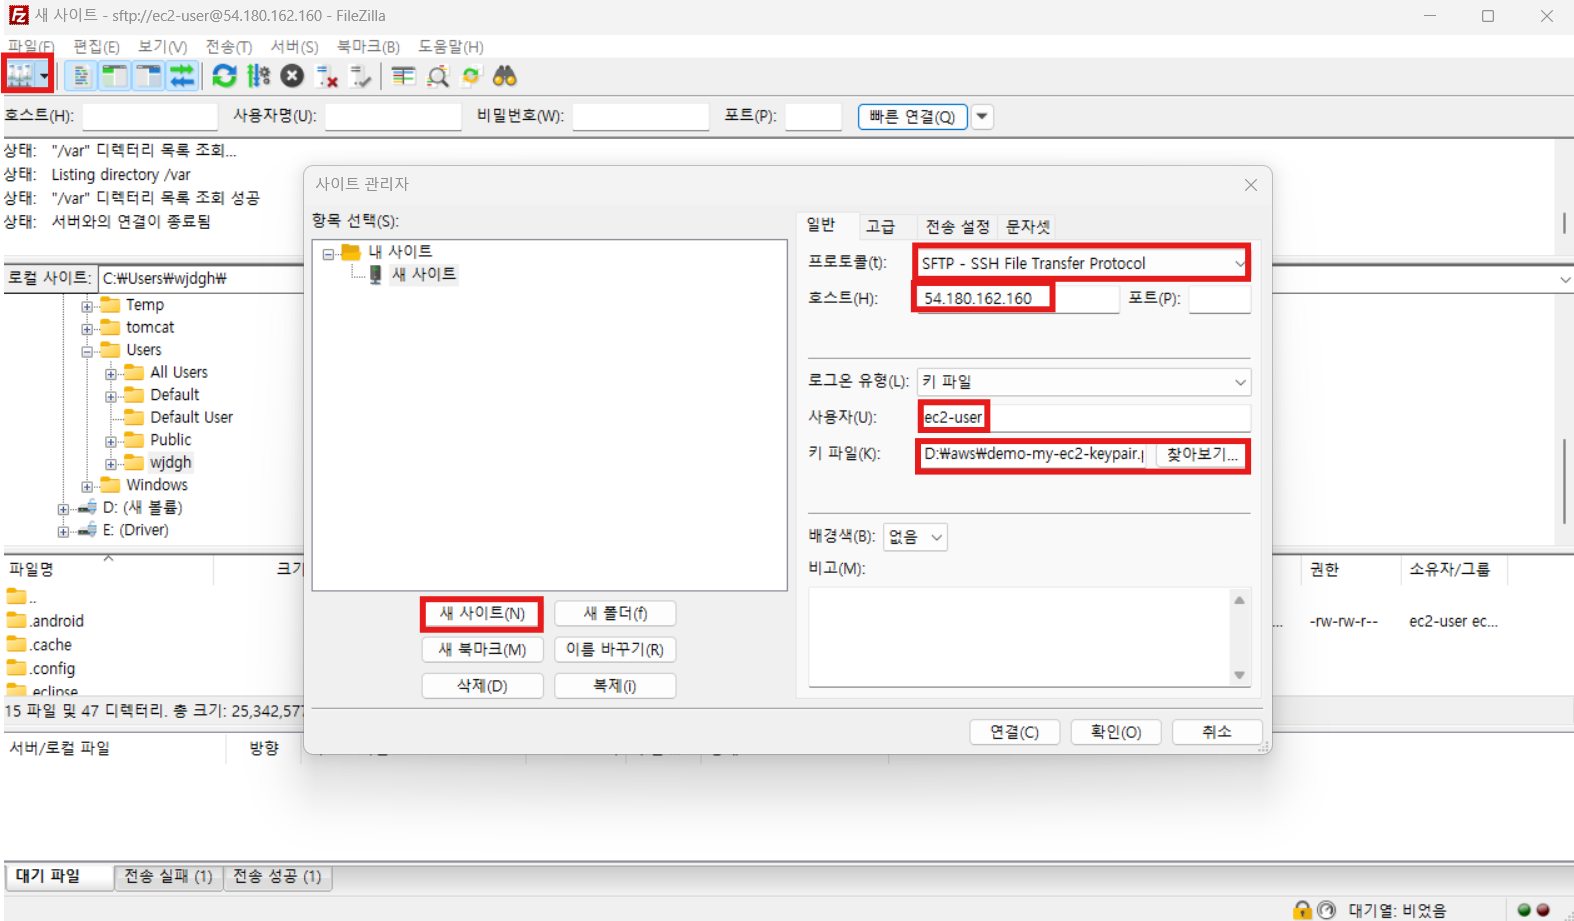Click the 복제(I) button
This screenshot has width=1574, height=921.
click(x=615, y=686)
